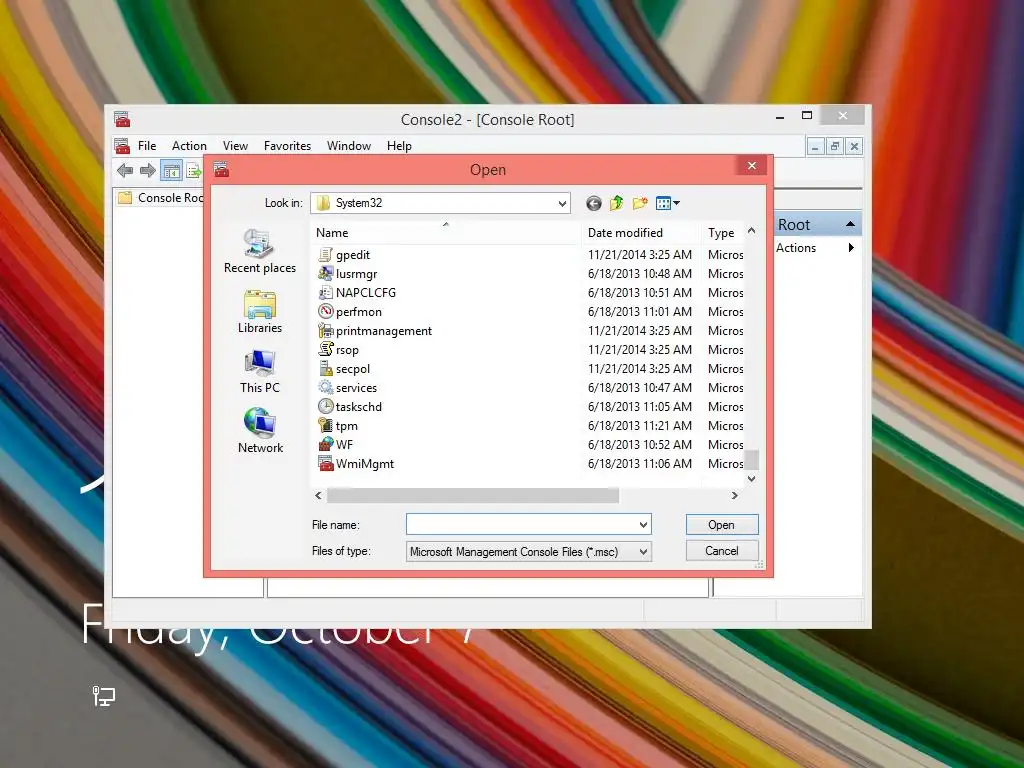Click the Cancel button
This screenshot has height=768, width=1024.
tap(722, 551)
